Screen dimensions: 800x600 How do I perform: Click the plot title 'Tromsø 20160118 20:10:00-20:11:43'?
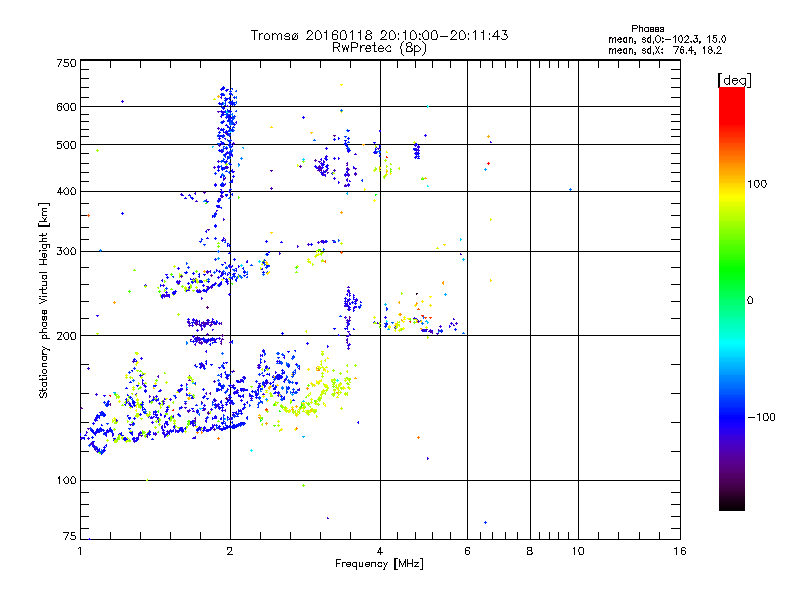(x=379, y=35)
